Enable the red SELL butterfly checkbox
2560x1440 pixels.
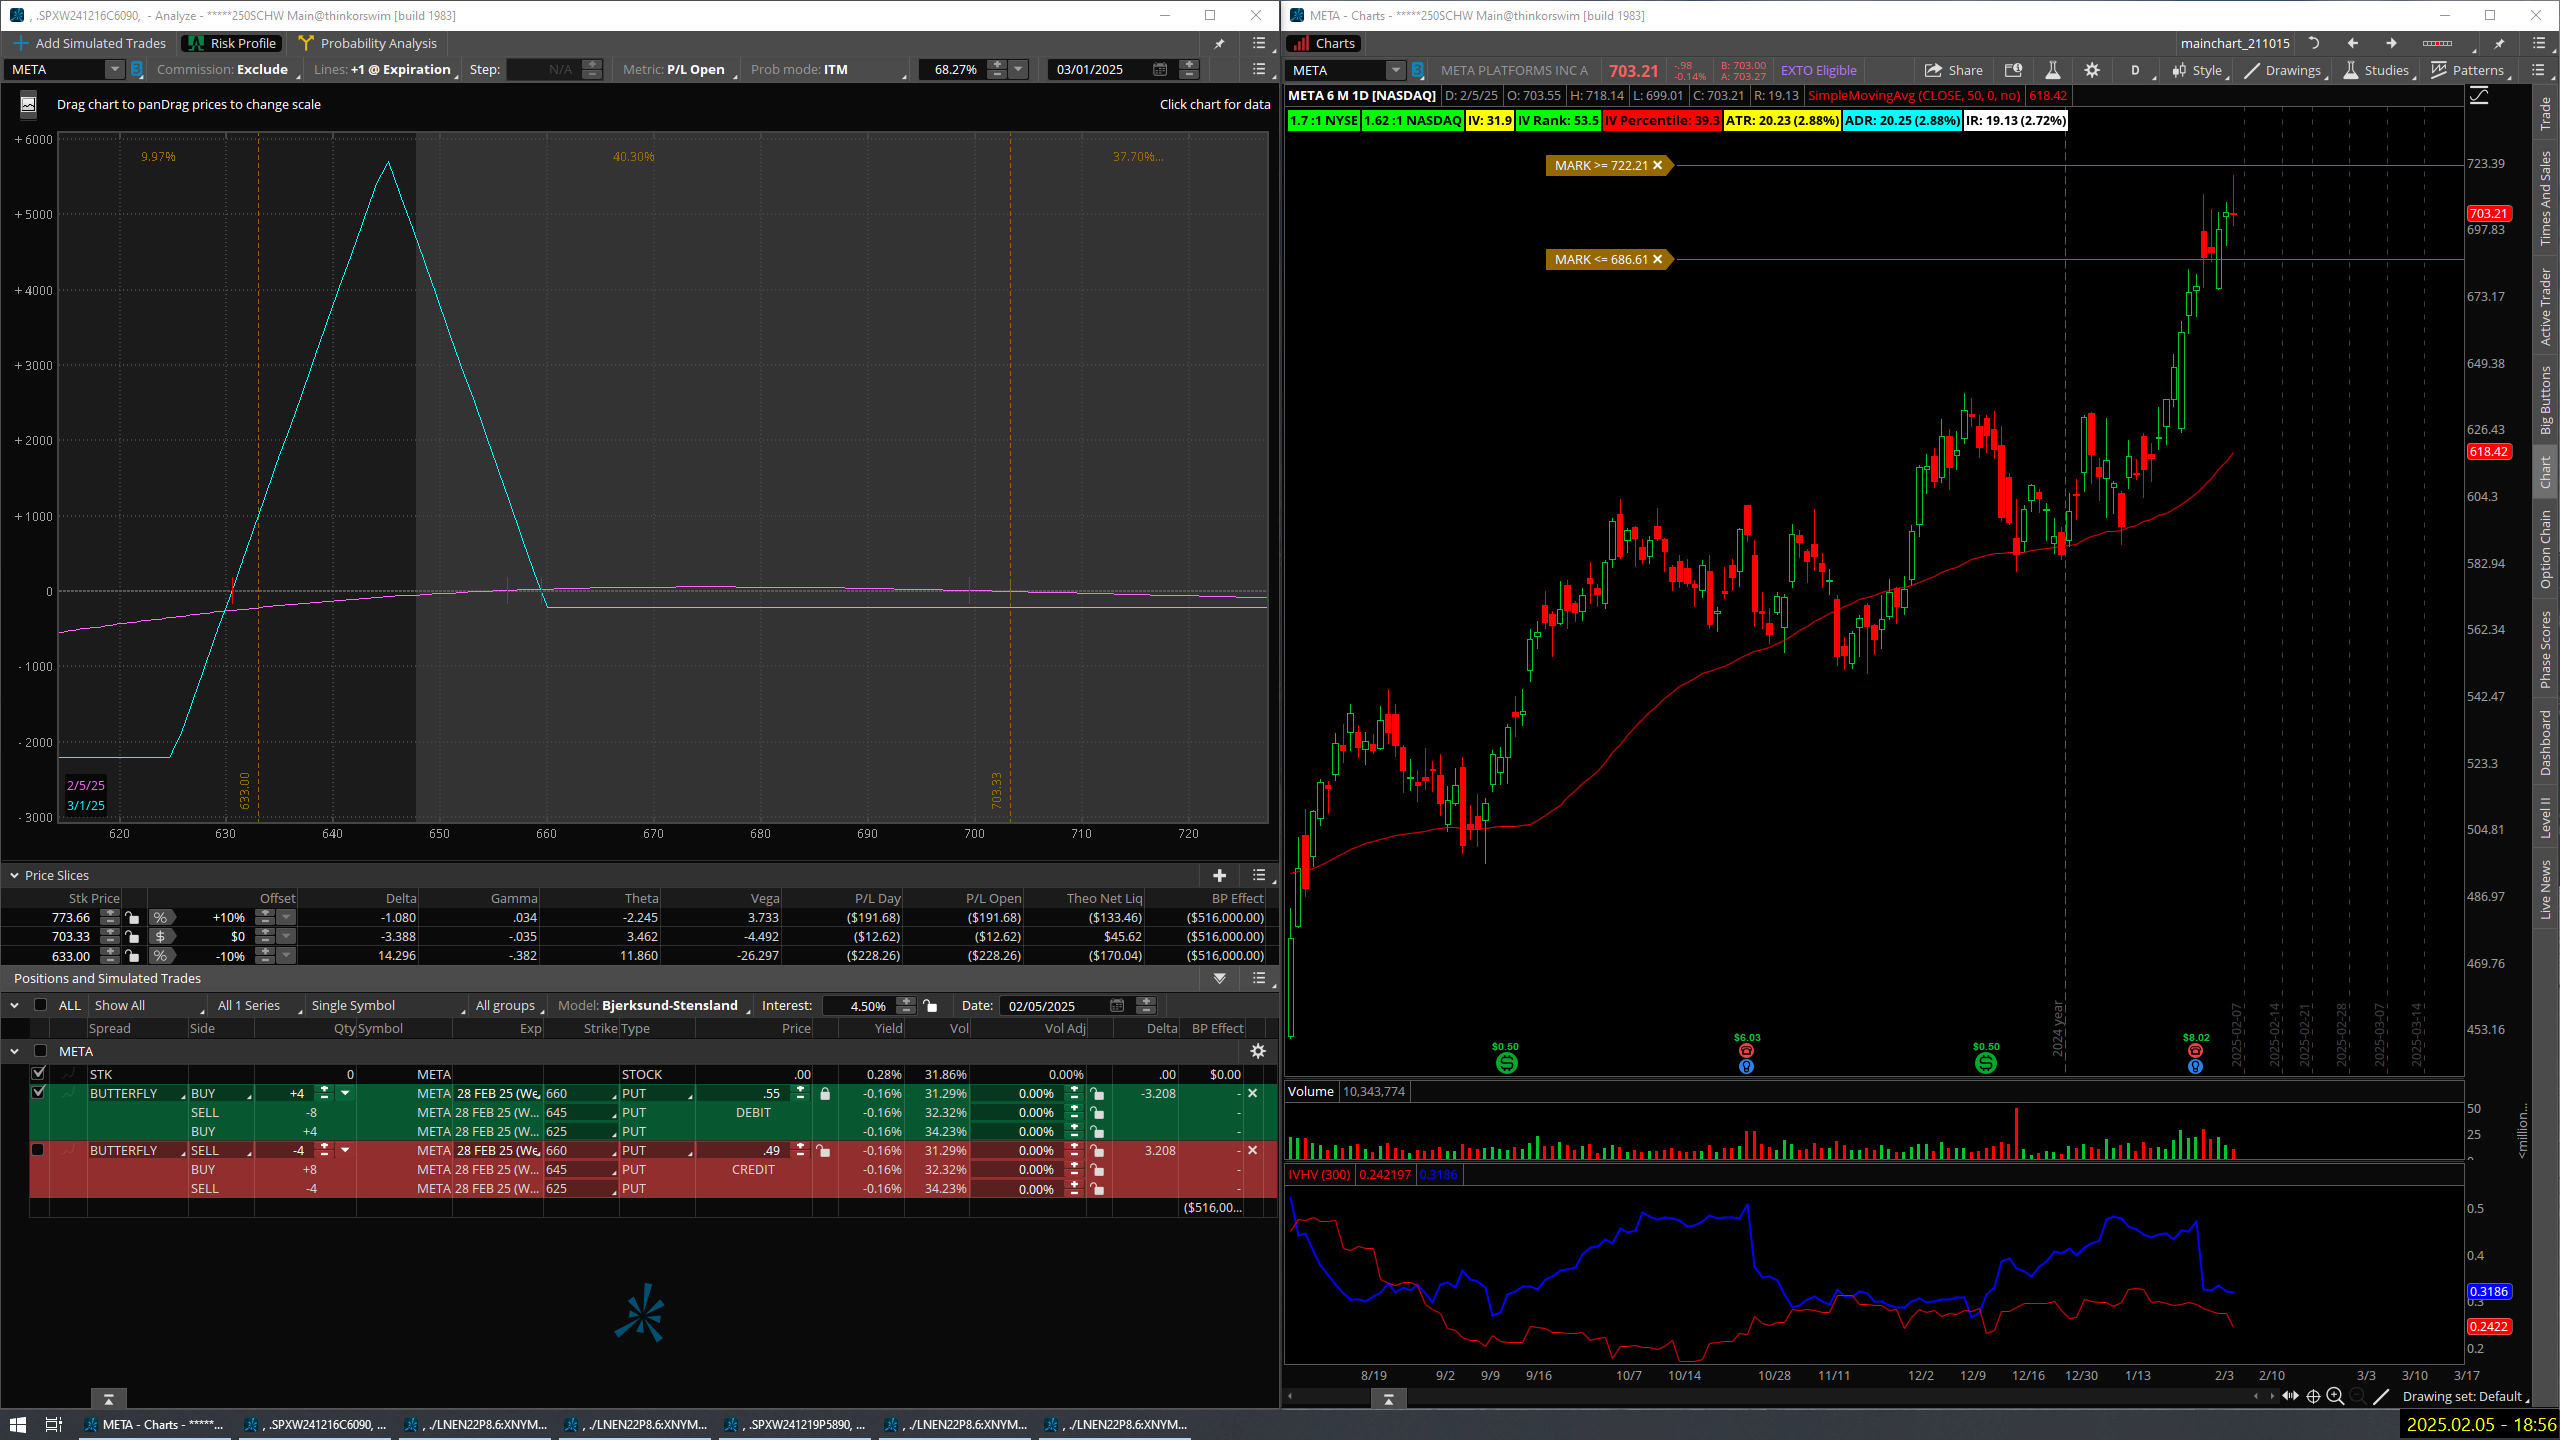(x=38, y=1150)
